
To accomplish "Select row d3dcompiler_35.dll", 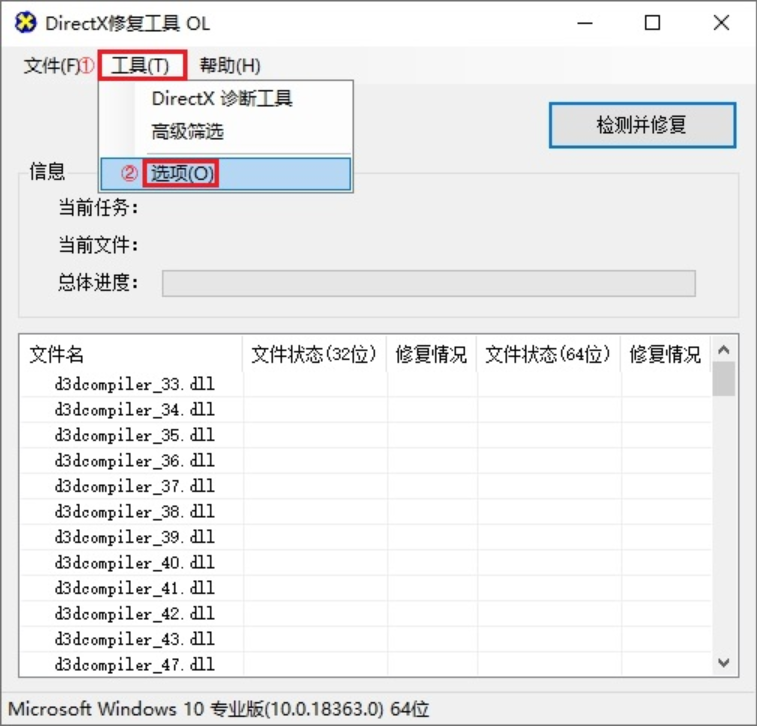I will pyautogui.click(x=366, y=435).
